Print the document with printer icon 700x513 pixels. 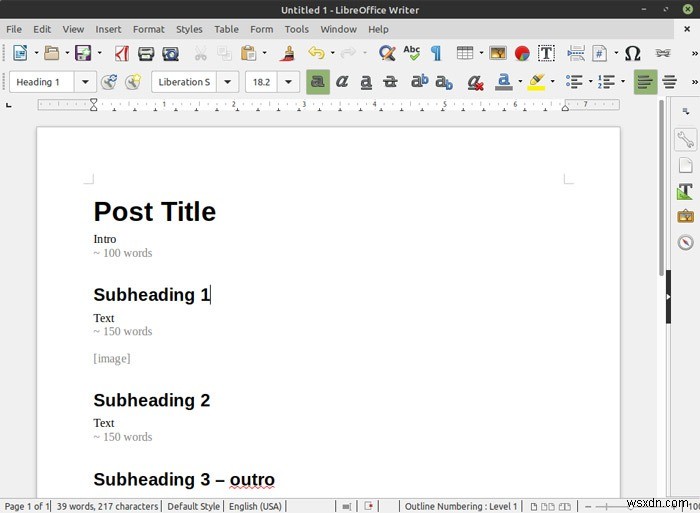pos(146,54)
